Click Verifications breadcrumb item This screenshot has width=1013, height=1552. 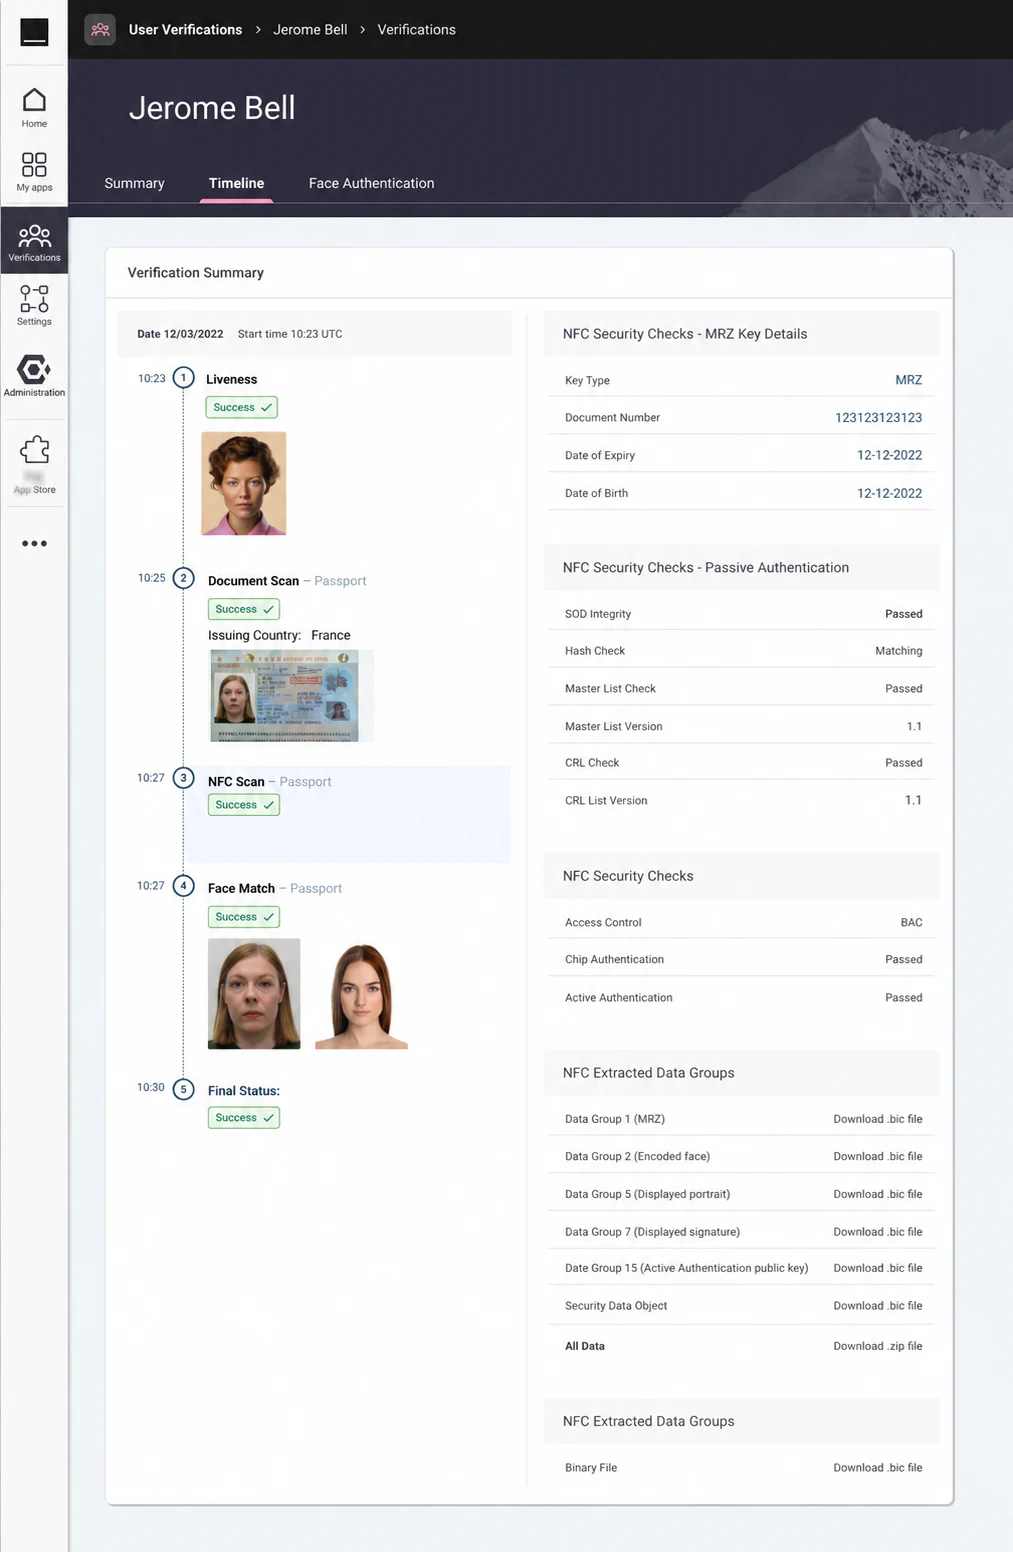pyautogui.click(x=416, y=30)
